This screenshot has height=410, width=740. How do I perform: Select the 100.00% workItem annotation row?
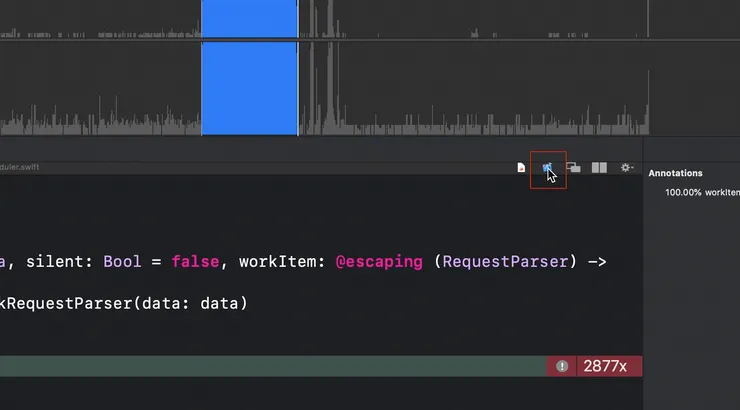tap(702, 192)
